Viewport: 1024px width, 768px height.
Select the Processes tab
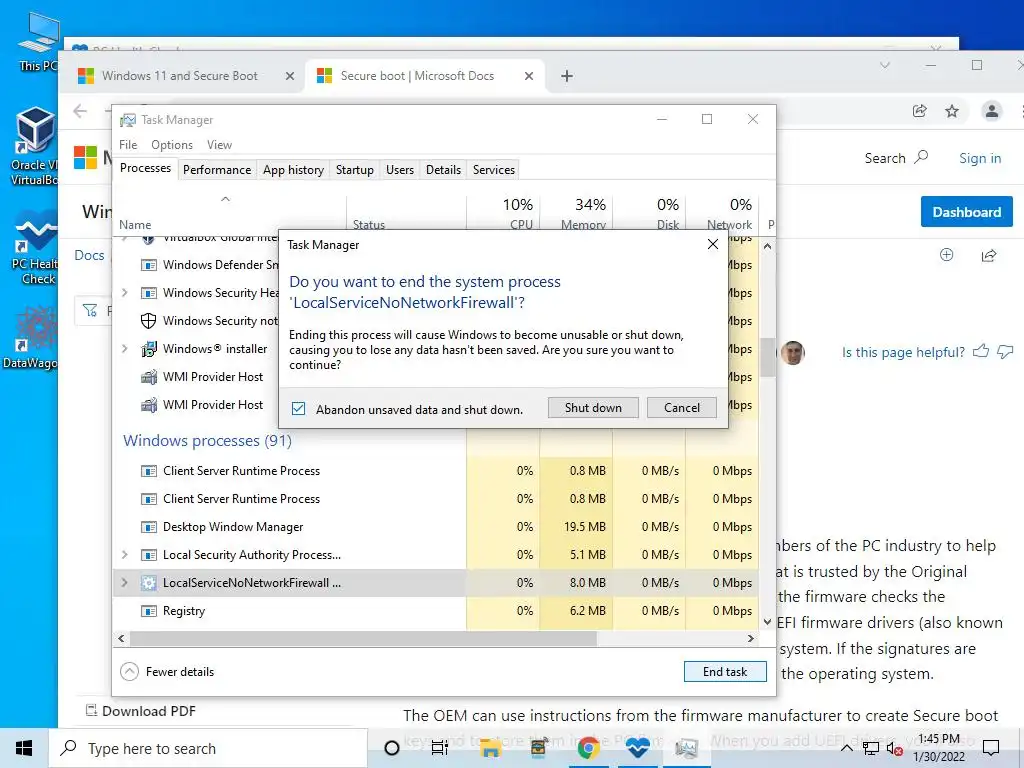click(145, 168)
